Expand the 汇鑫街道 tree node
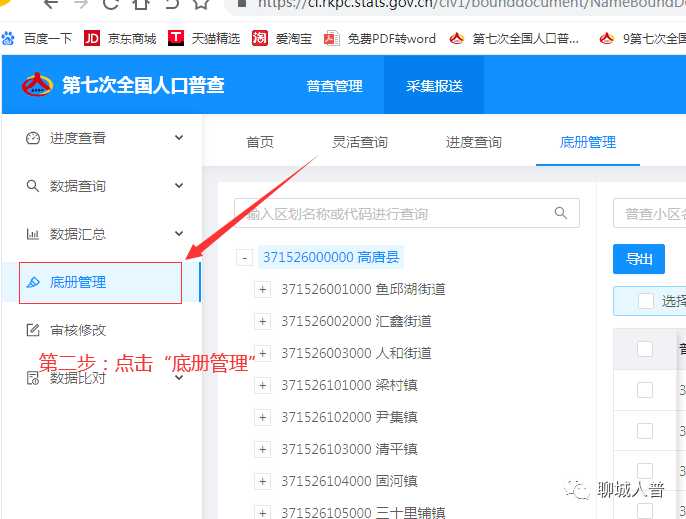This screenshot has height=519, width=686. coord(262,322)
